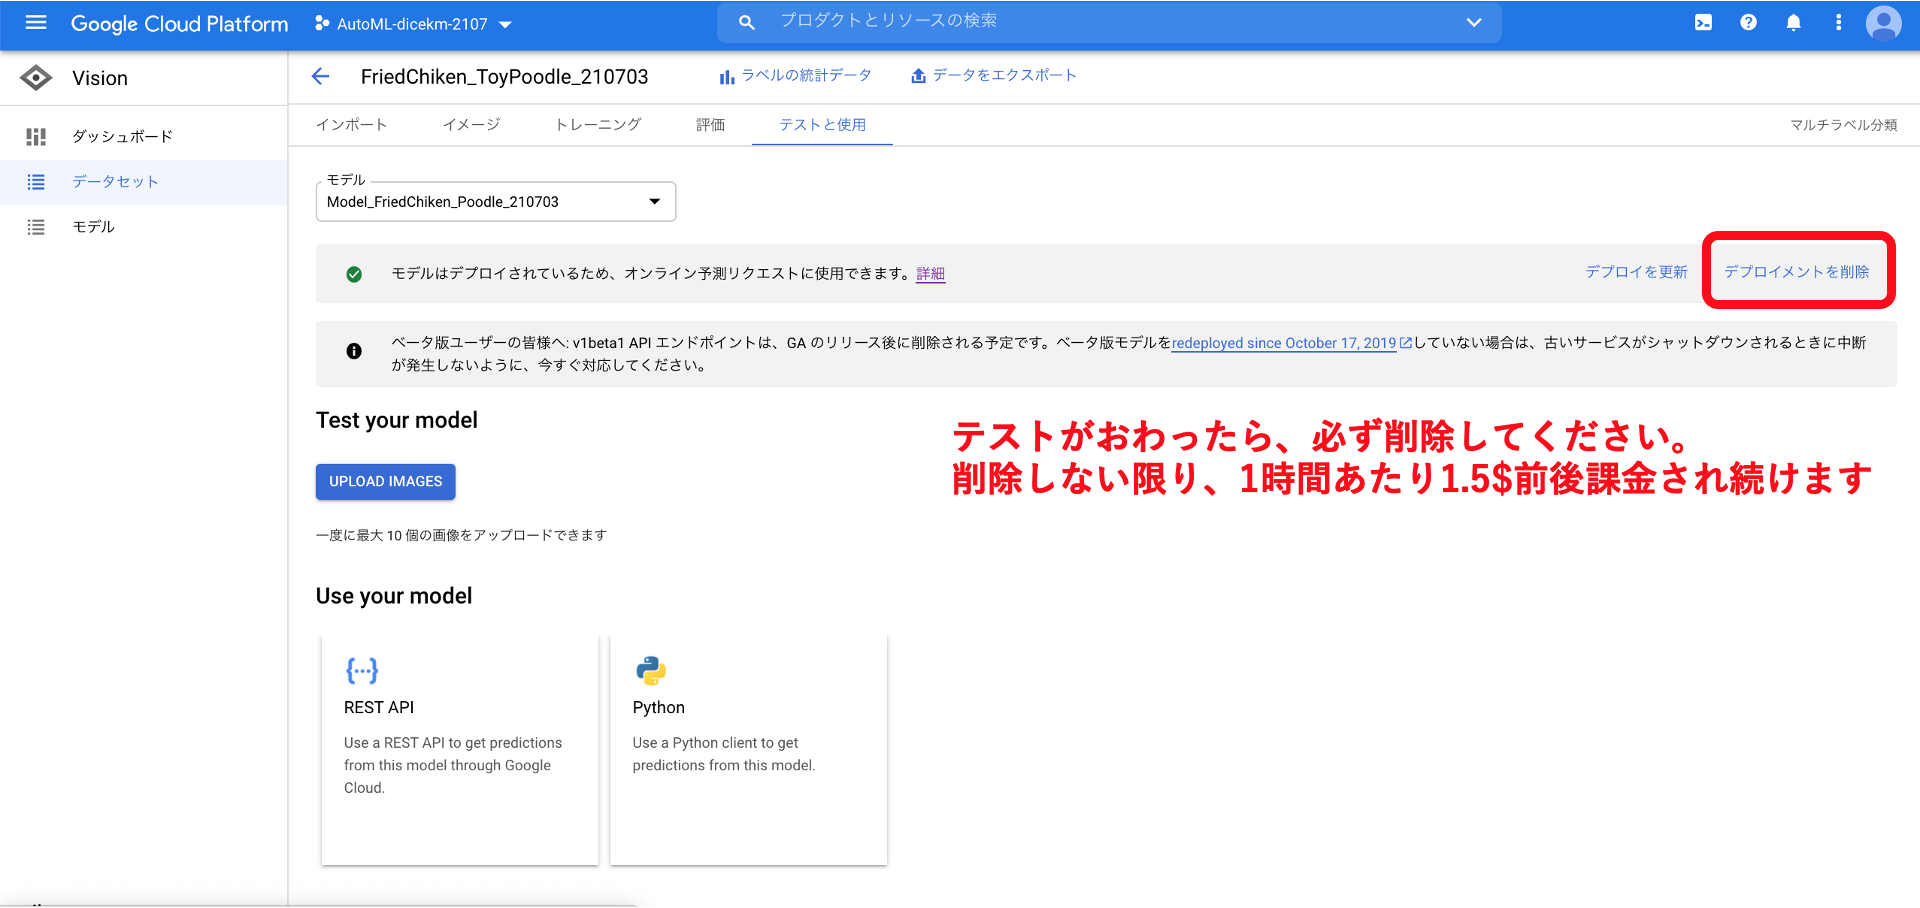Click the project hexagon icon beside AutoML-dicekm-2107

point(322,23)
